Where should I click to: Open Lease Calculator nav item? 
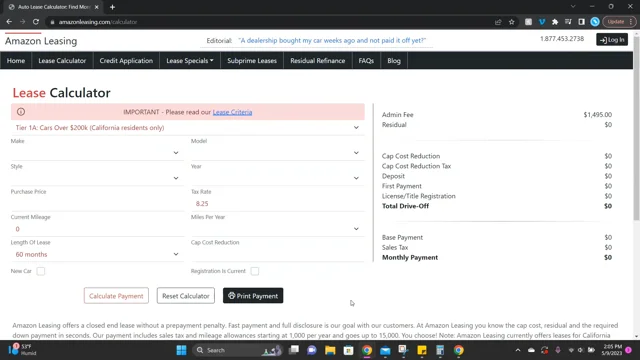pos(62,60)
